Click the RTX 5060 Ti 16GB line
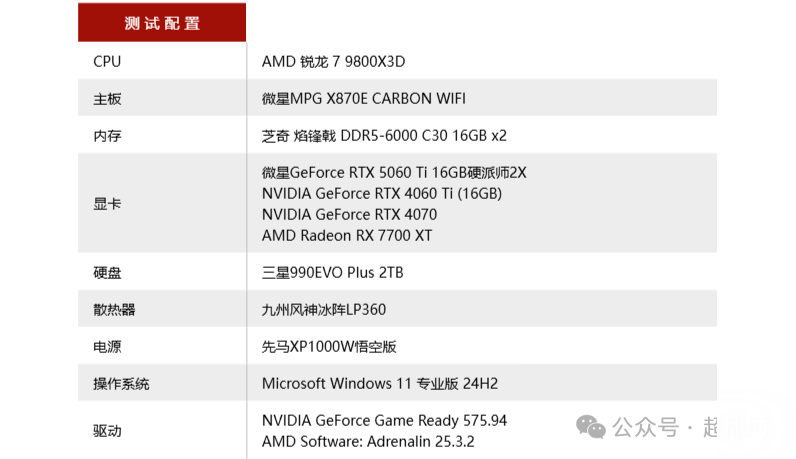The width and height of the screenshot is (796, 459). point(394,173)
